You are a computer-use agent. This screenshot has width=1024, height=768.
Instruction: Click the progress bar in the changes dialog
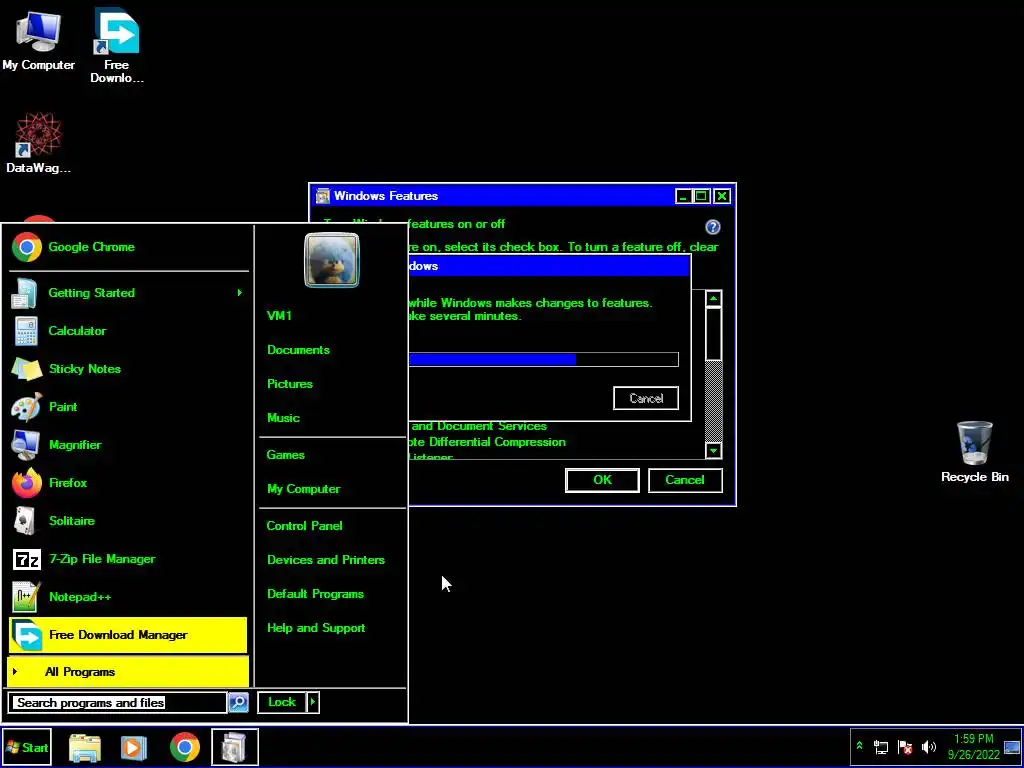pyautogui.click(x=543, y=359)
